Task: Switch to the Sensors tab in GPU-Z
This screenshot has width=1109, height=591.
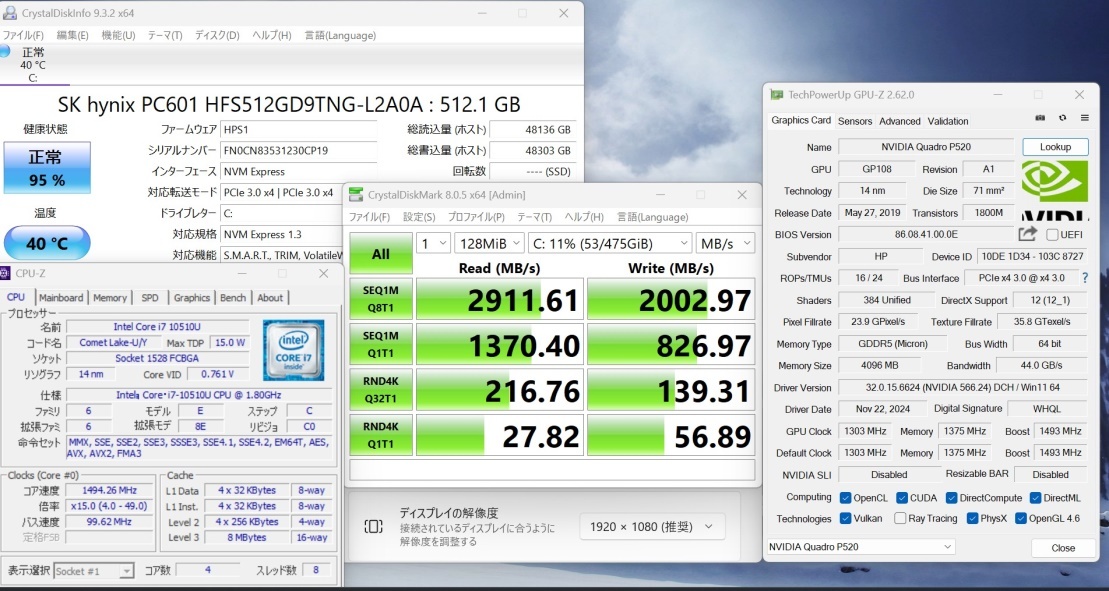Action: (856, 120)
